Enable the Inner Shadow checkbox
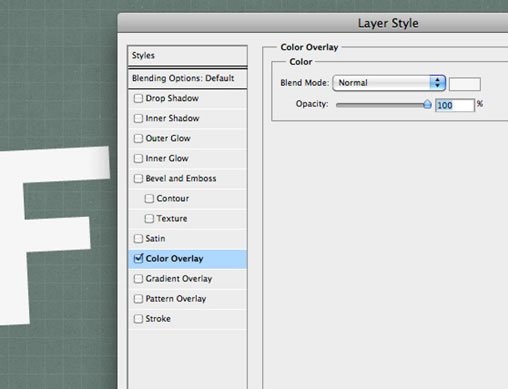This screenshot has height=389, width=508. tap(138, 118)
